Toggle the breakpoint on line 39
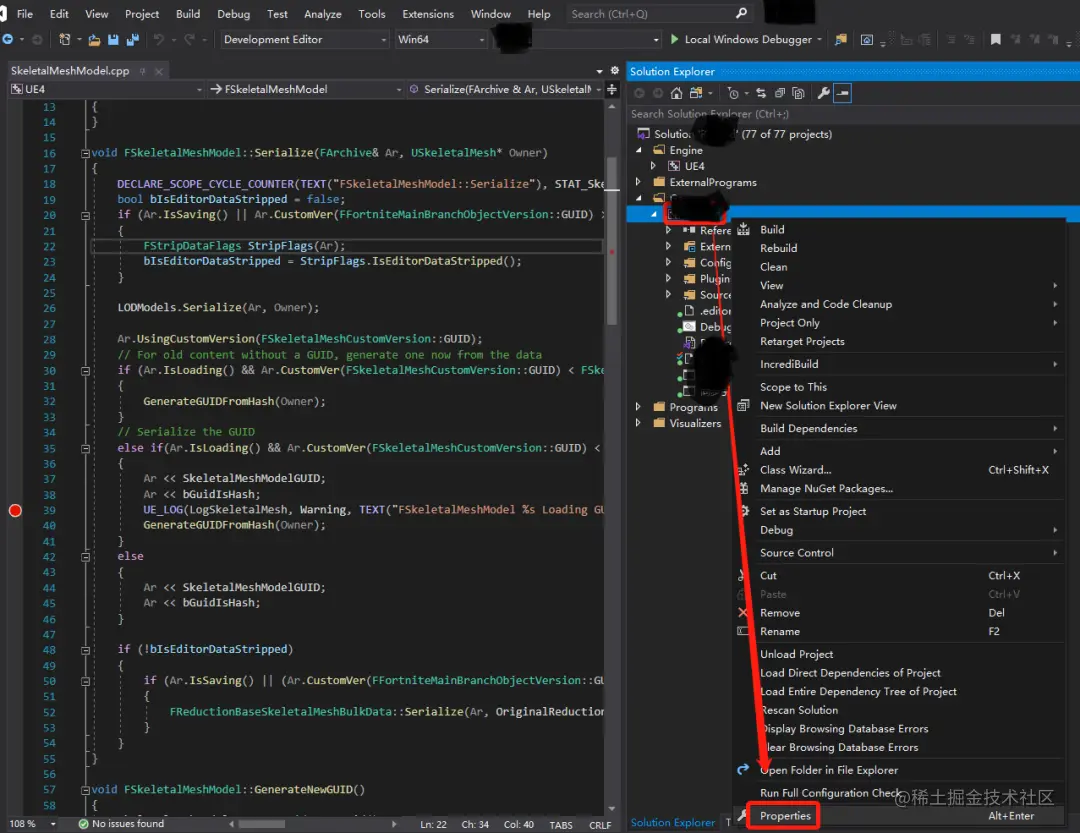The width and height of the screenshot is (1080, 833). [15, 511]
